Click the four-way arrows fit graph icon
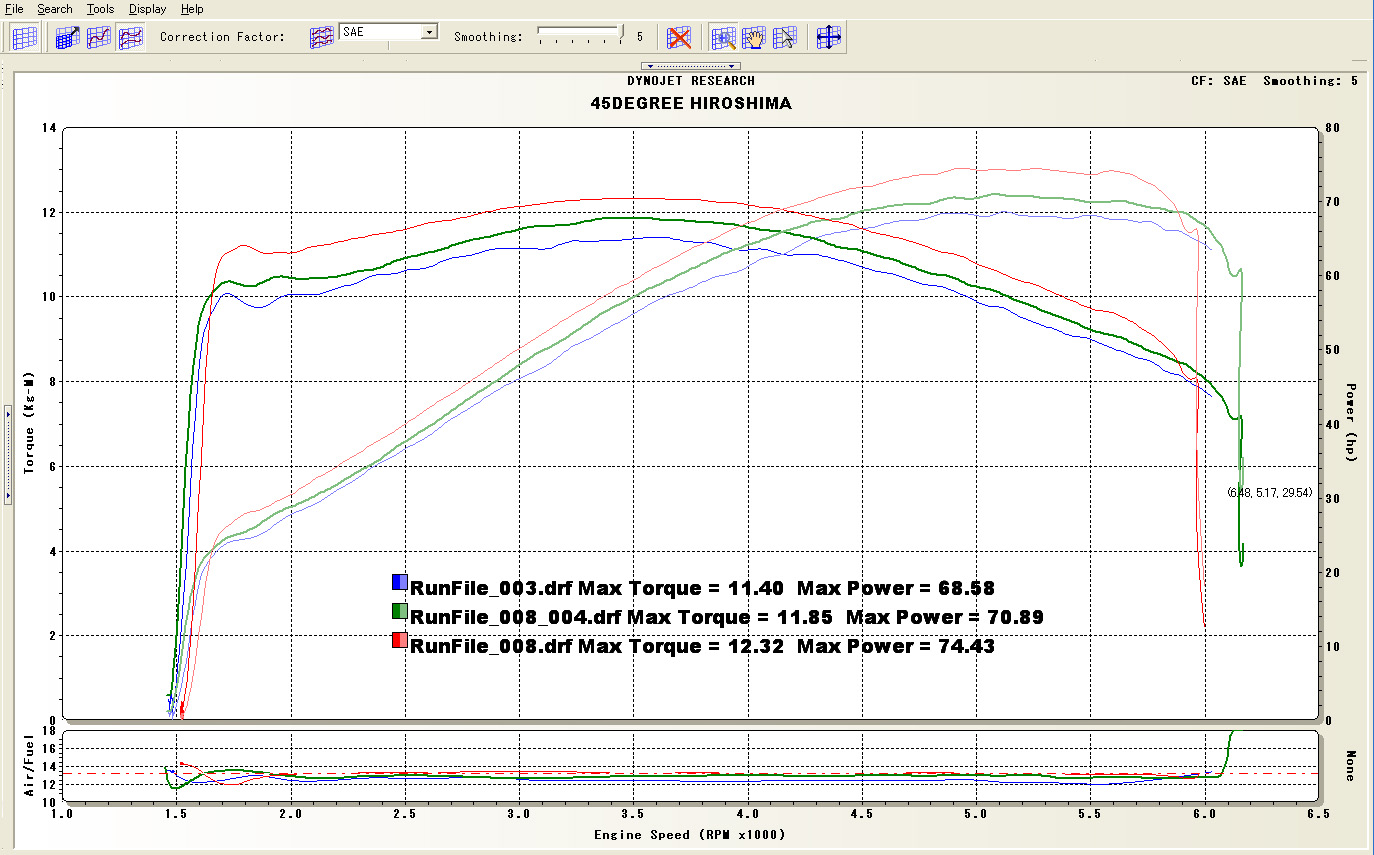The height and width of the screenshot is (855, 1374). click(829, 38)
